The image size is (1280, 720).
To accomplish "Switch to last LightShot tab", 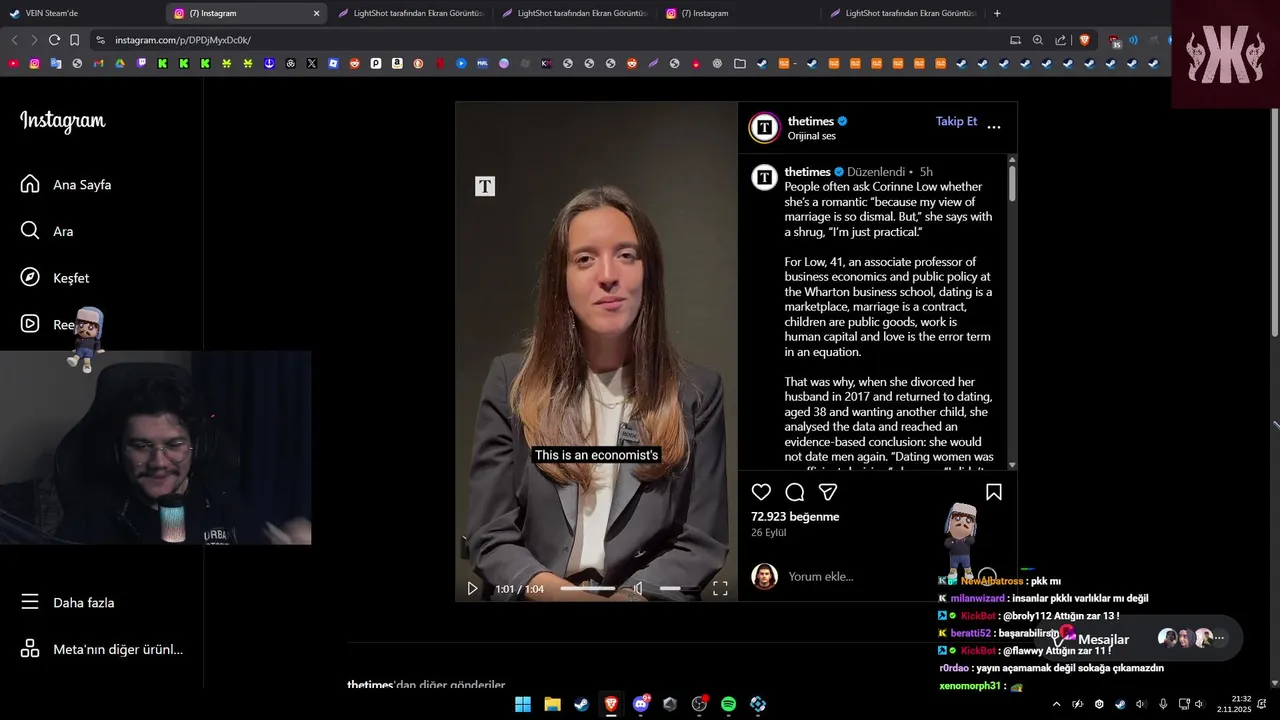I will [x=904, y=13].
